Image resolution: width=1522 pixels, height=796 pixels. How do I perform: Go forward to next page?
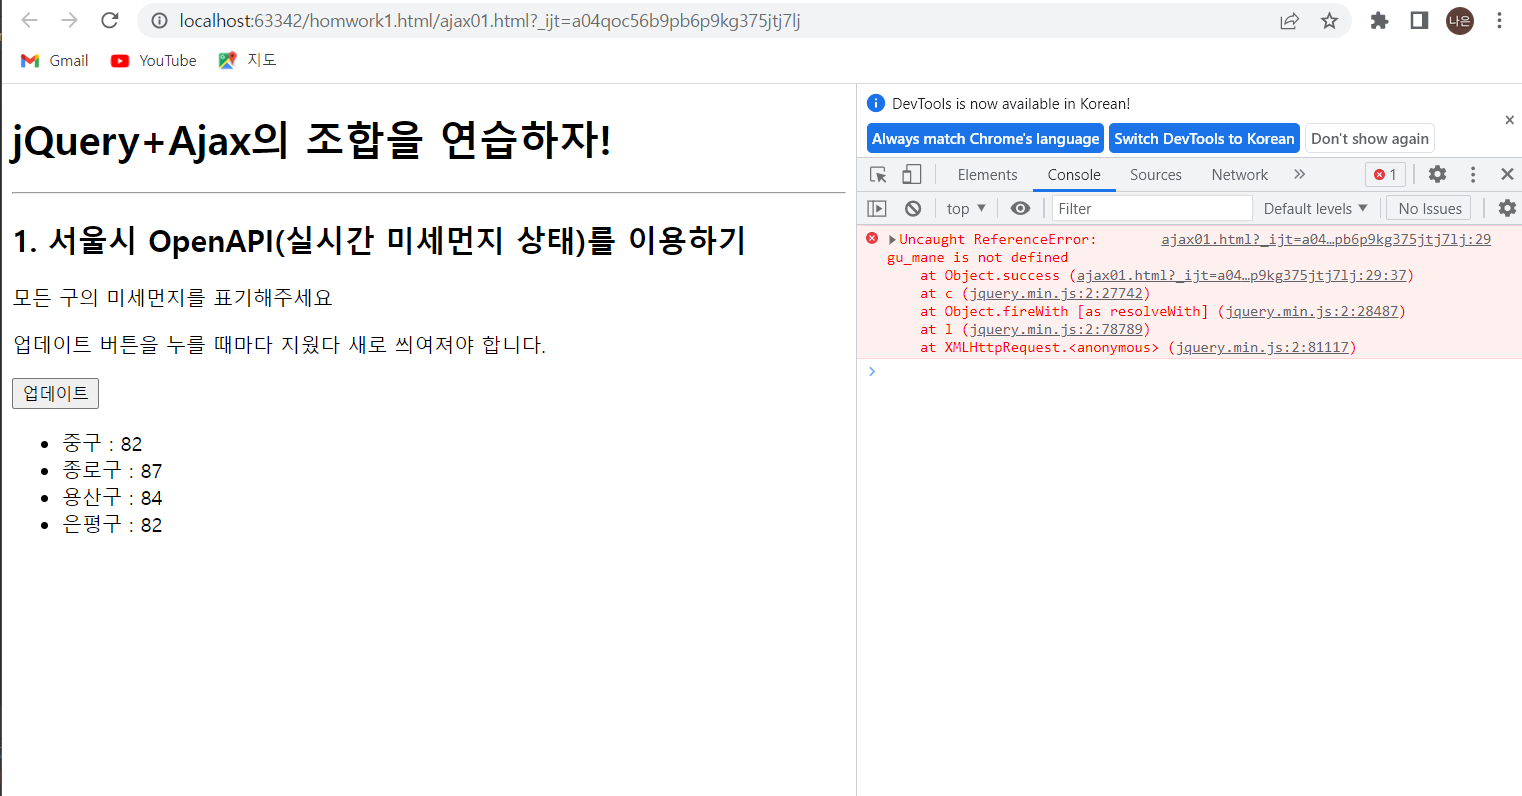(x=70, y=20)
